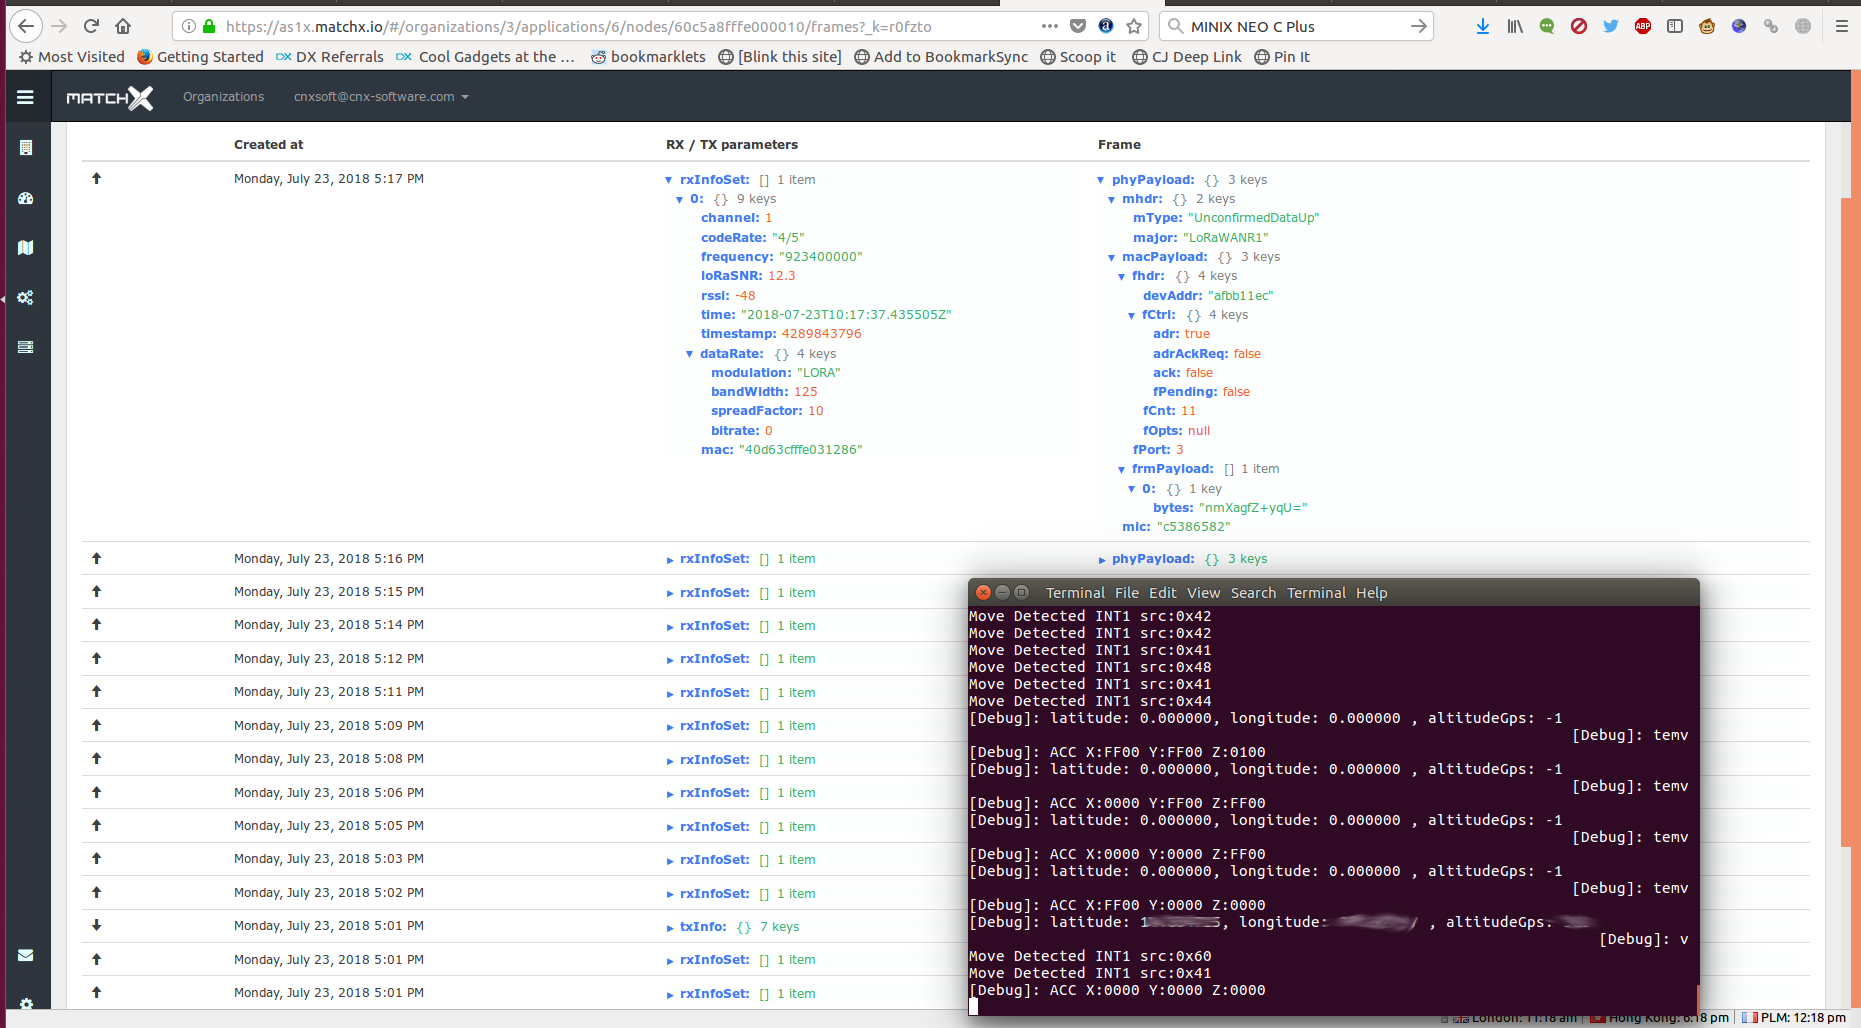Go back with the browser back arrow

pyautogui.click(x=26, y=26)
